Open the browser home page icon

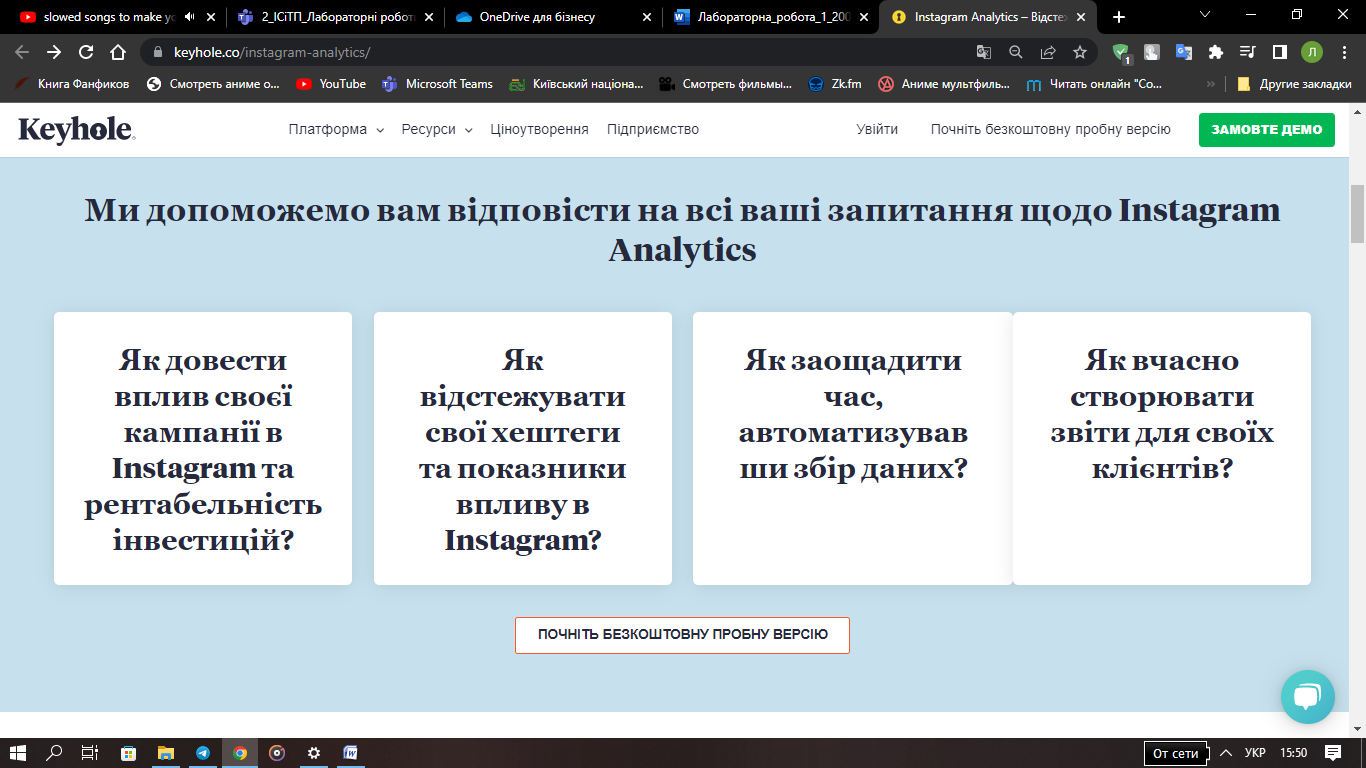[118, 52]
